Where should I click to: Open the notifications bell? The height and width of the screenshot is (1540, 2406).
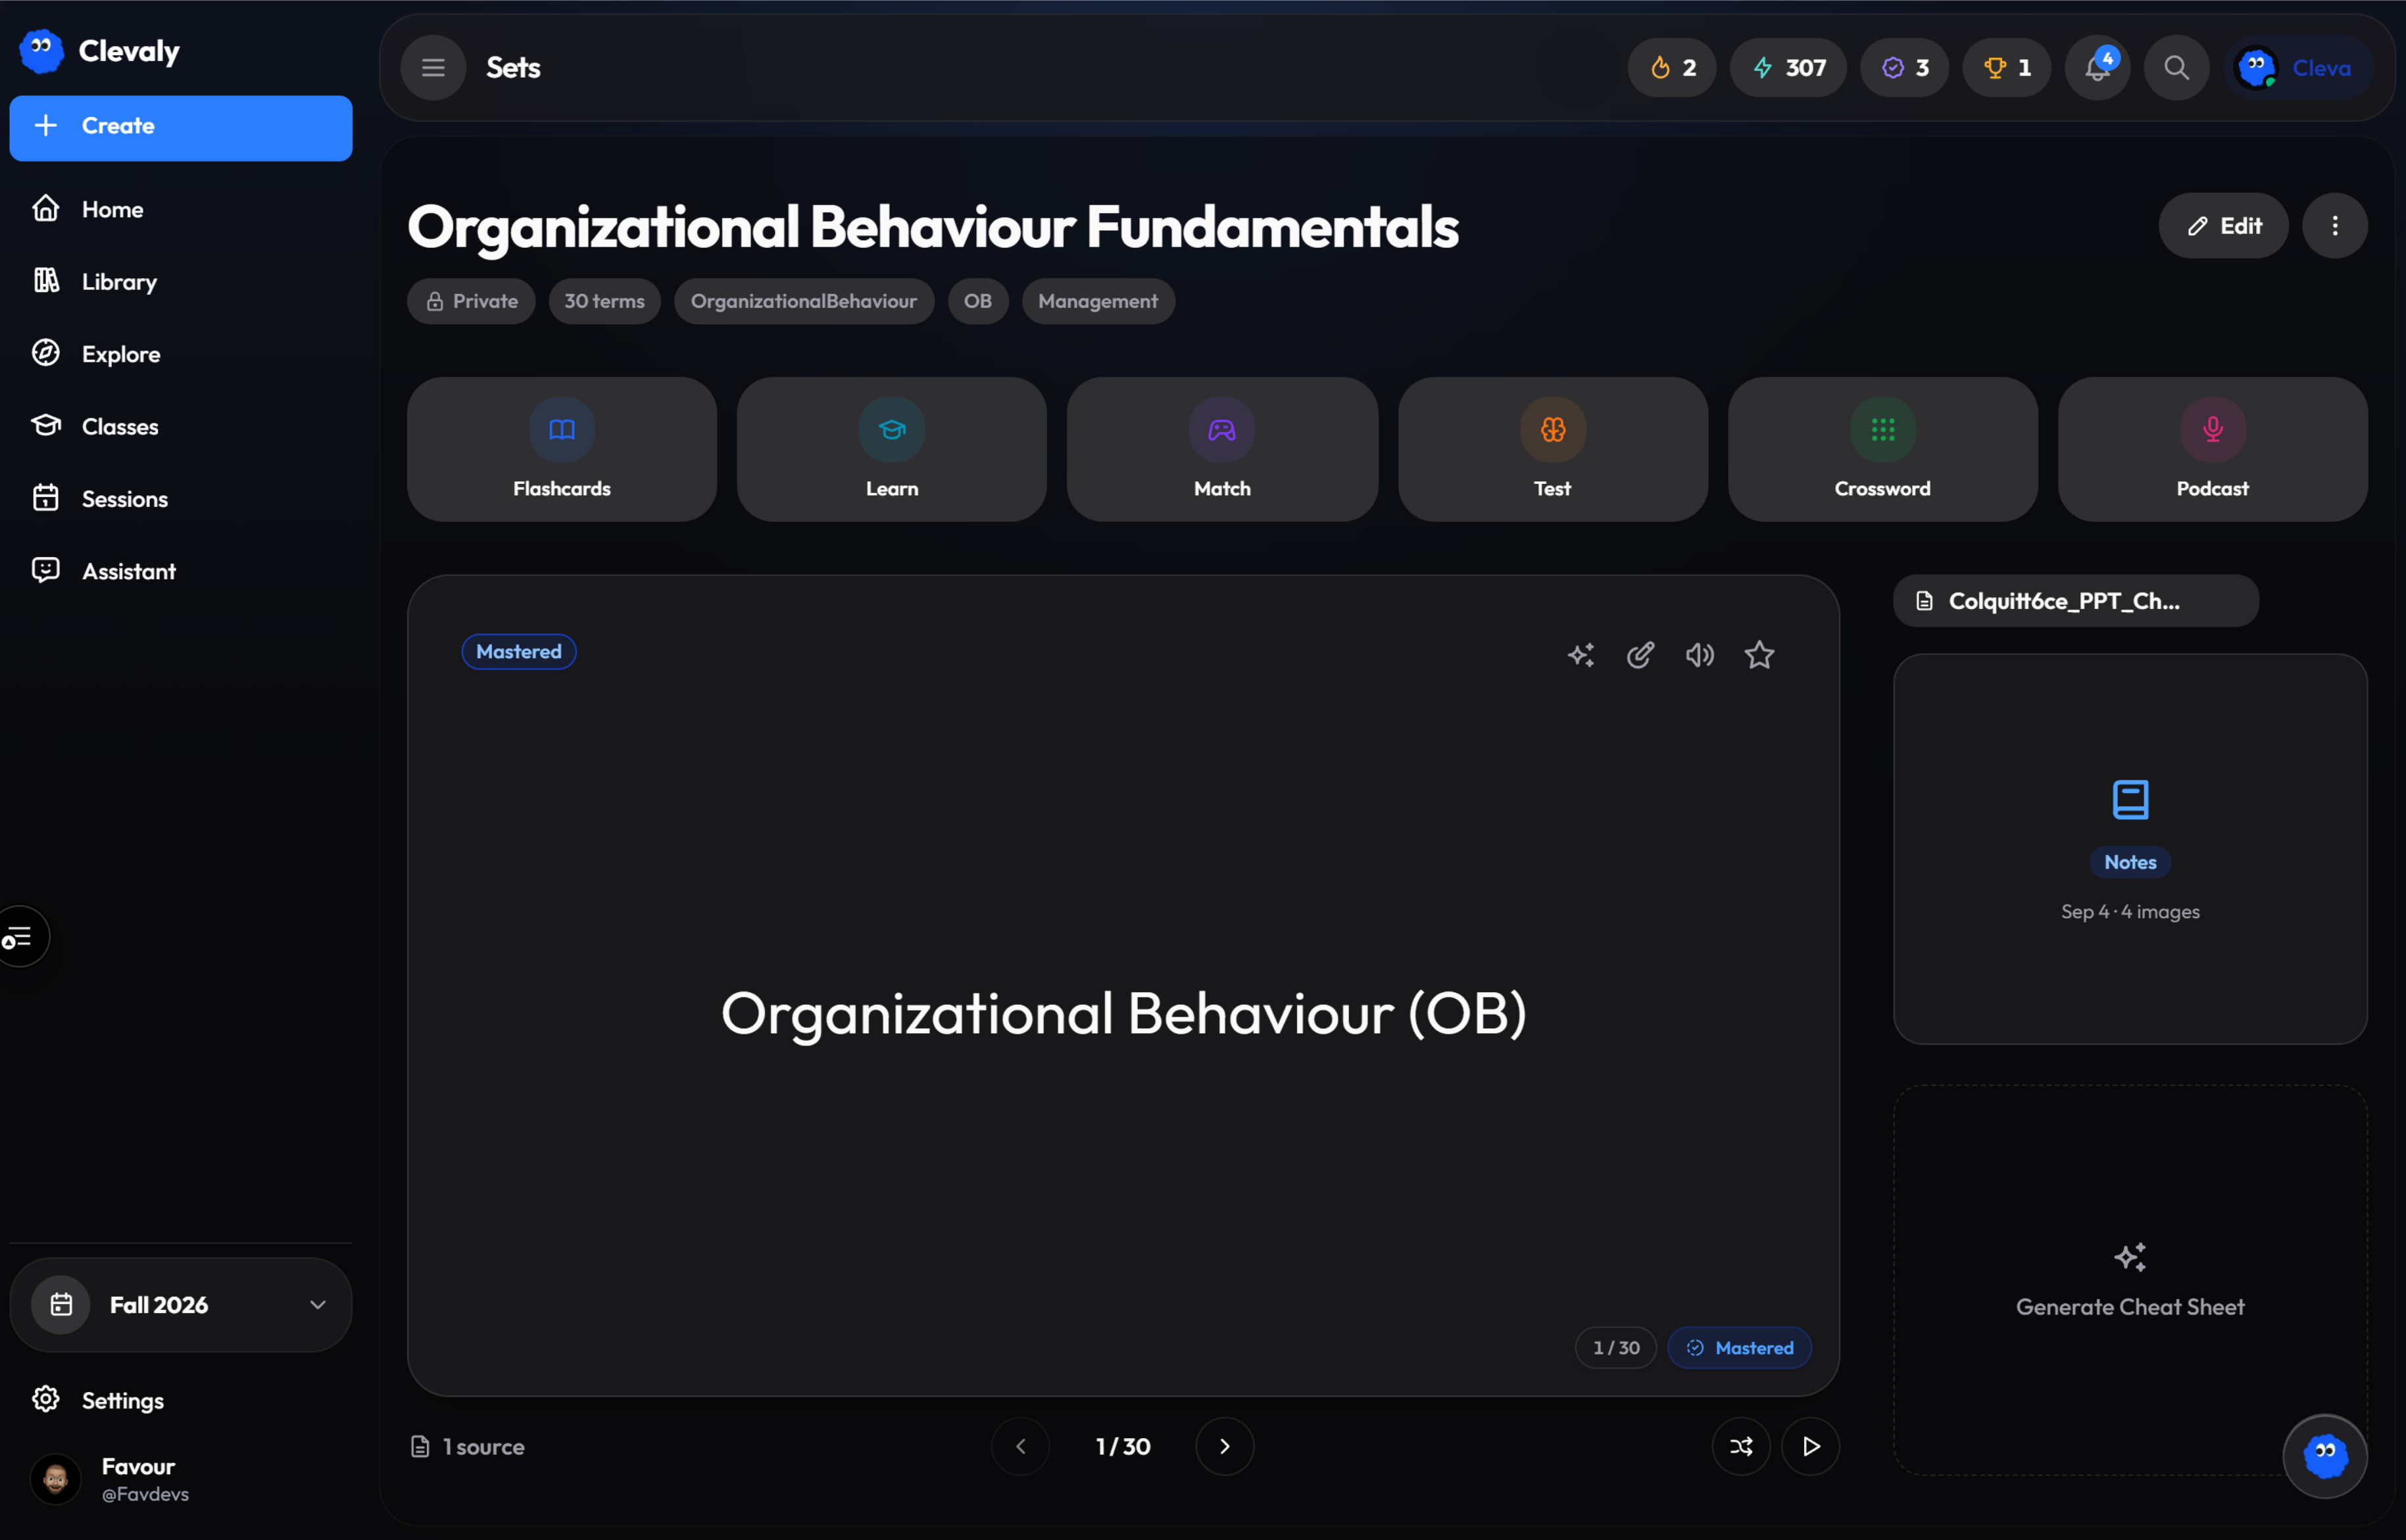(x=2097, y=67)
